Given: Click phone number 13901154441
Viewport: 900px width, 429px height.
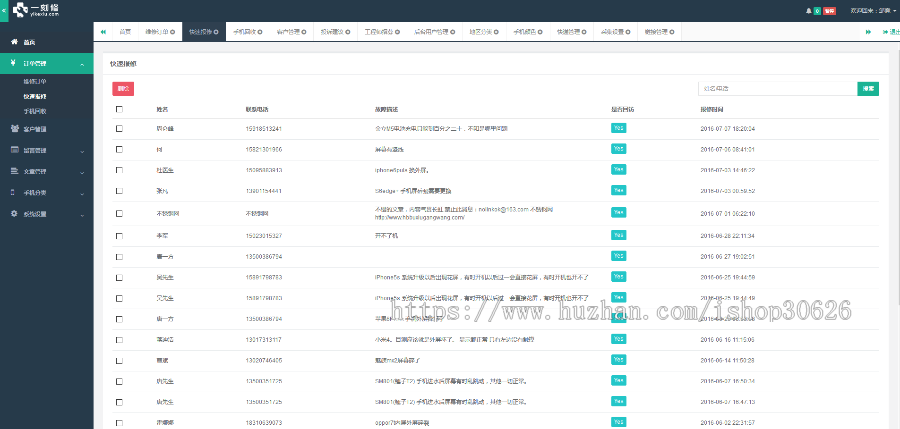Looking at the screenshot, I should (263, 191).
